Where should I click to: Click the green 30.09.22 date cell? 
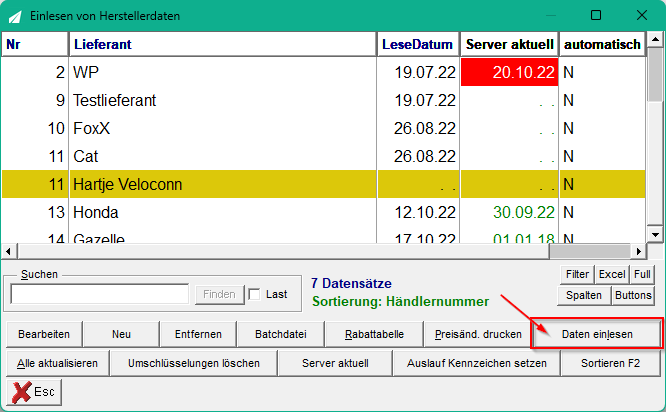point(509,212)
